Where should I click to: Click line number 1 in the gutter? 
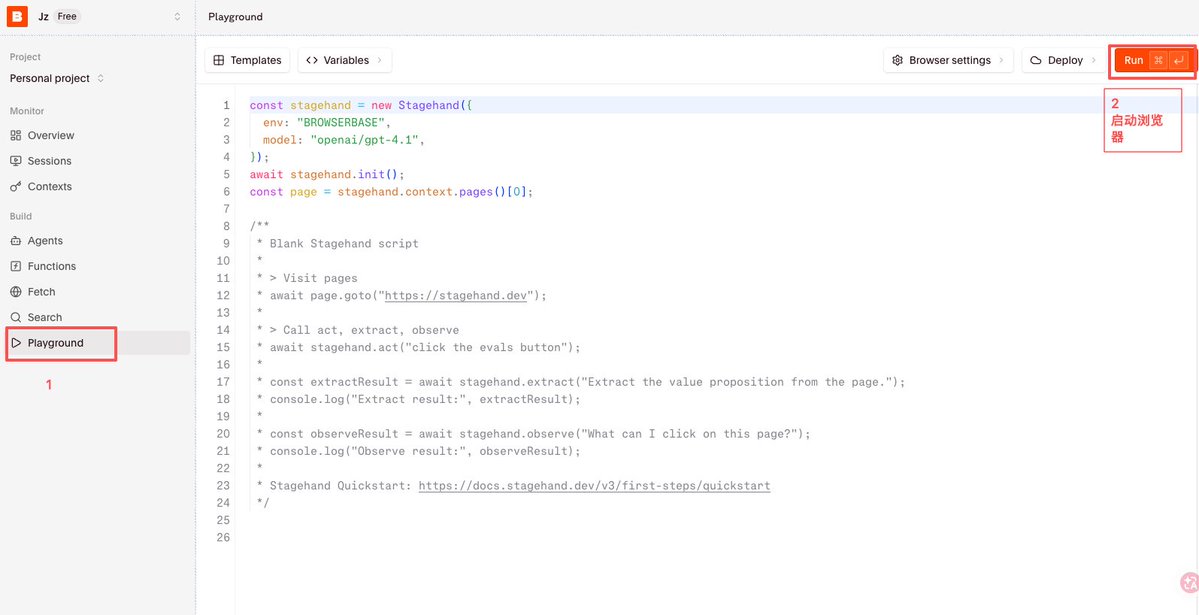[226, 106]
